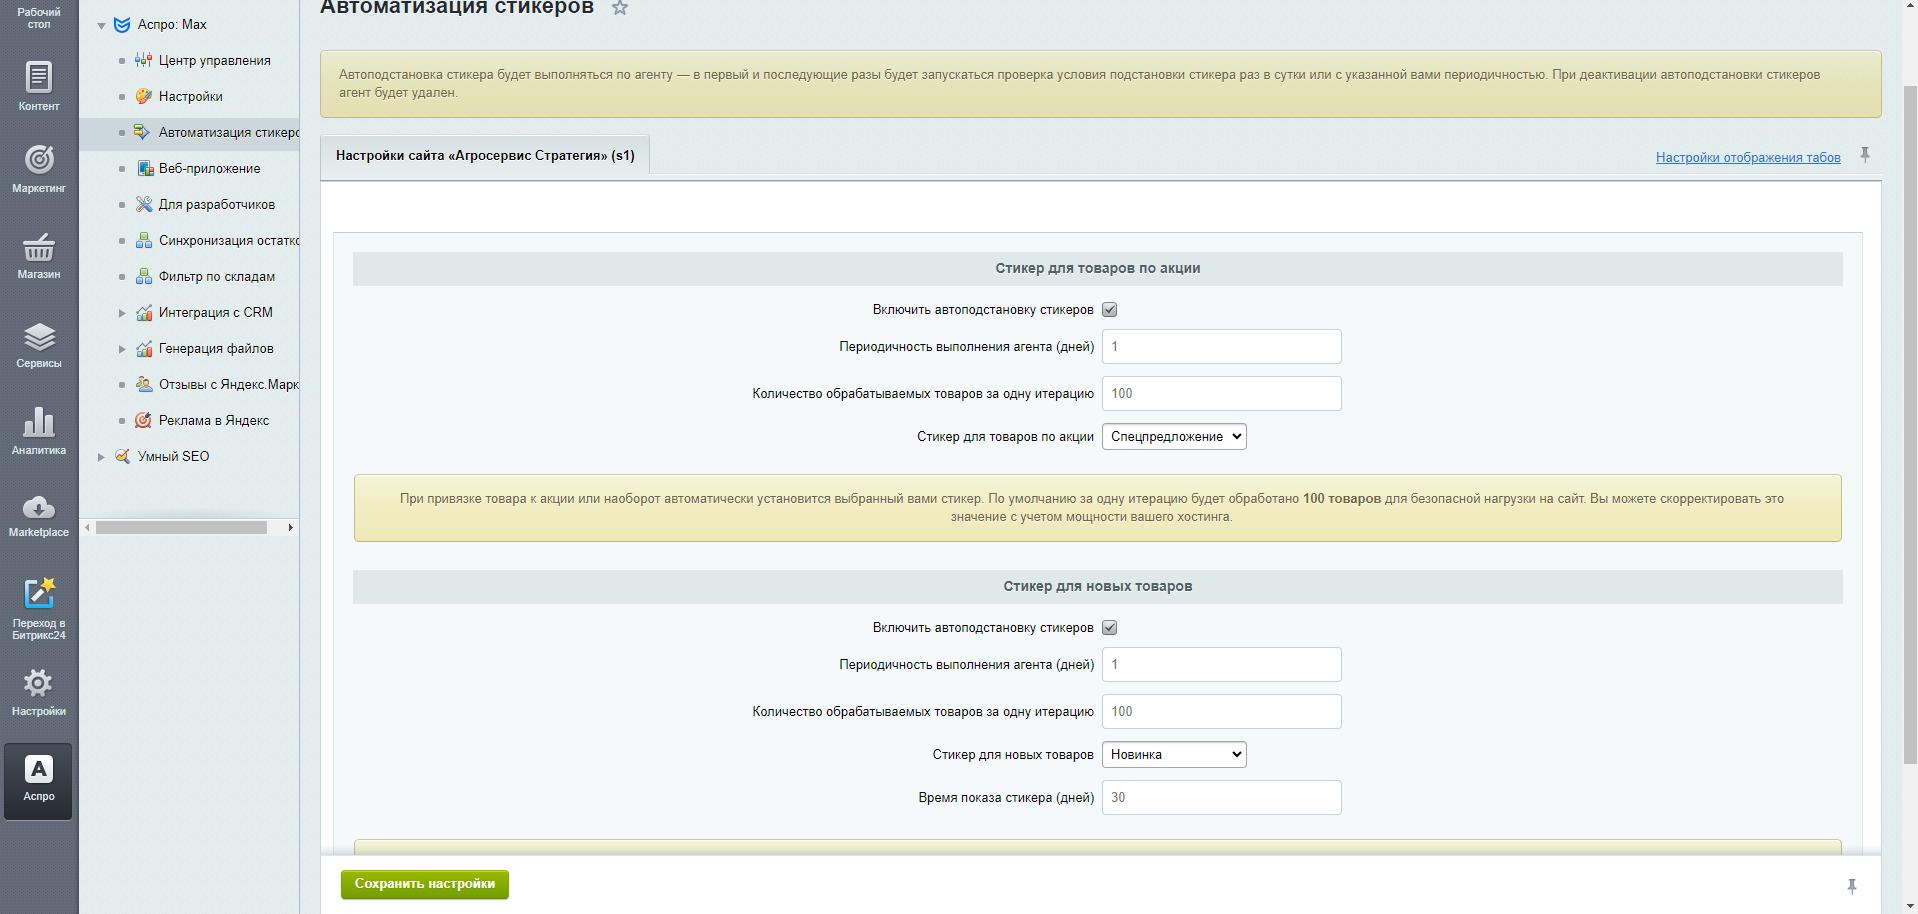Click the Стикер для товаров по акции section header

point(1097,268)
